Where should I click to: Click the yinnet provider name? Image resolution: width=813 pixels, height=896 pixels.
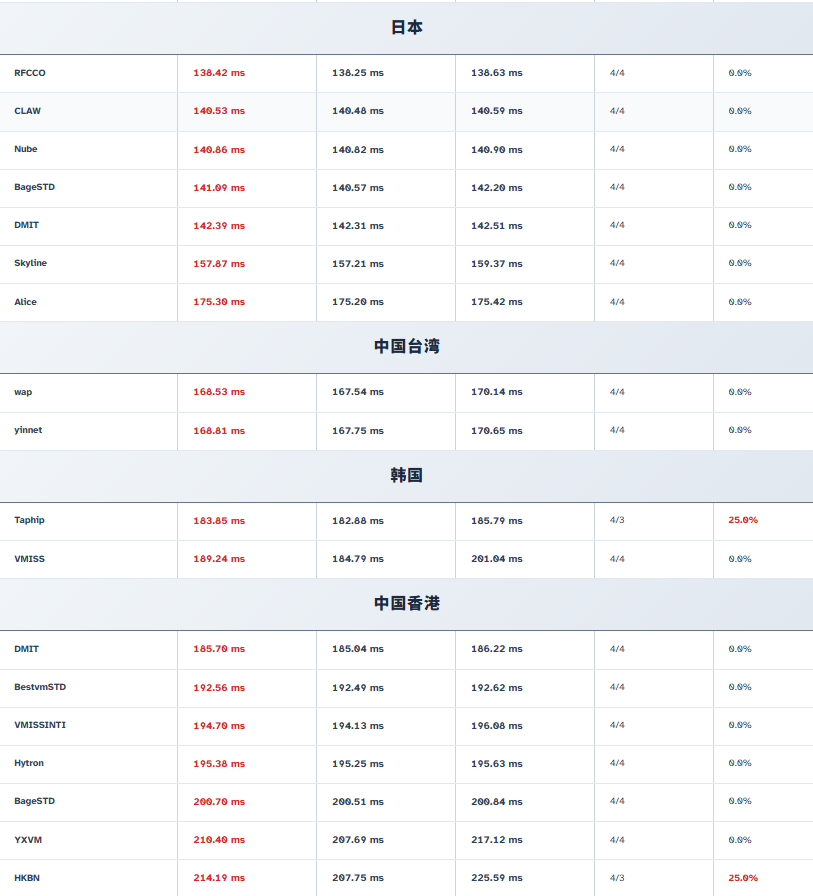(28, 430)
